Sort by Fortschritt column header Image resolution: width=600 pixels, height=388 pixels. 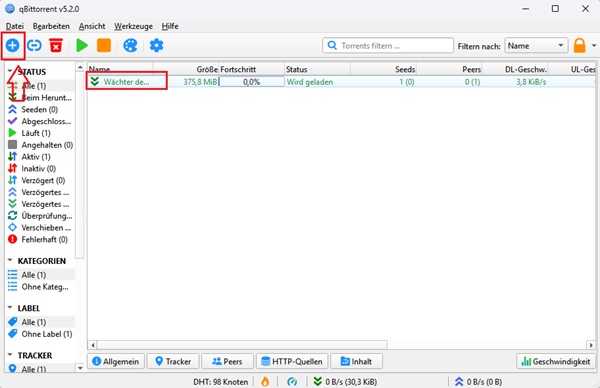point(251,69)
